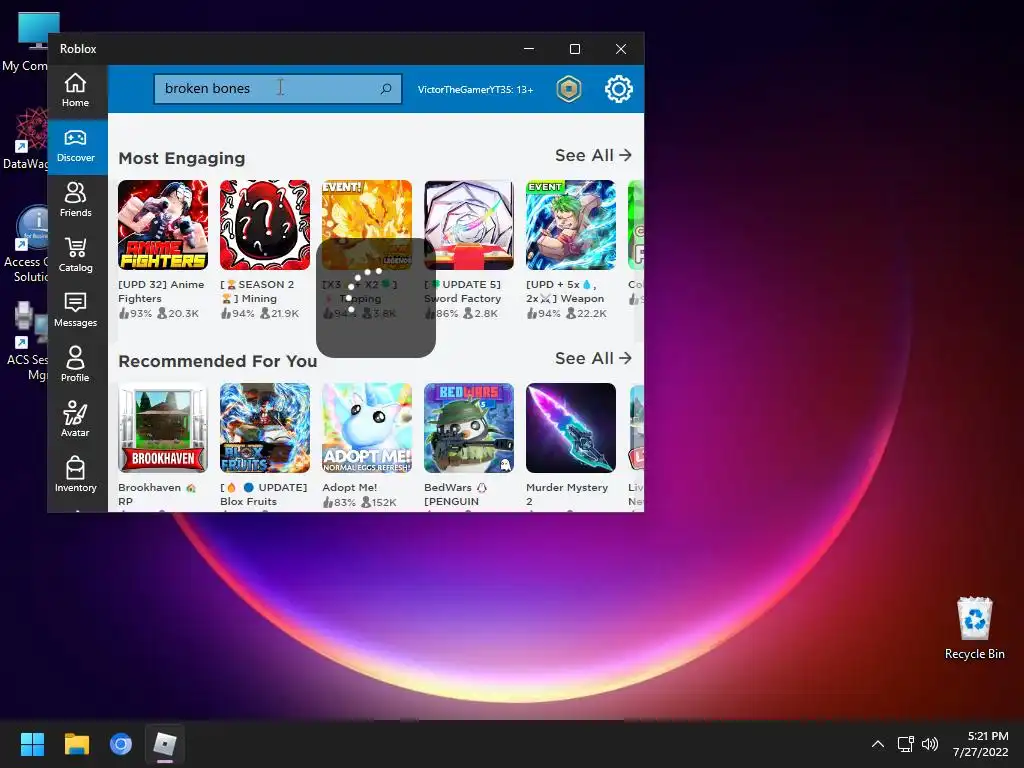Minimize the Roblox window
This screenshot has width=1024, height=768.
coord(529,49)
